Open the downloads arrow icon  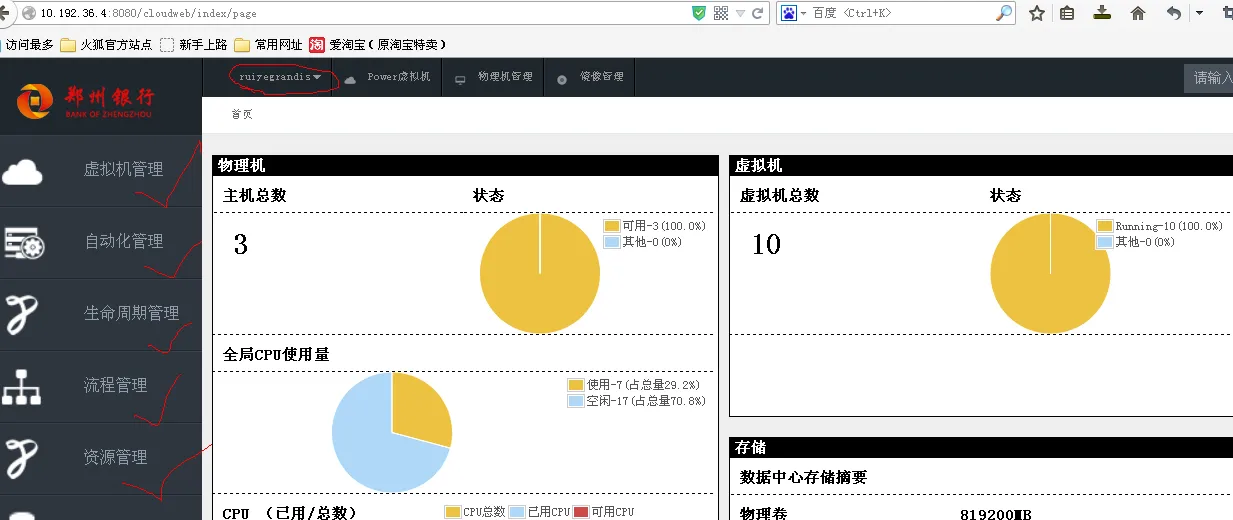click(1102, 13)
